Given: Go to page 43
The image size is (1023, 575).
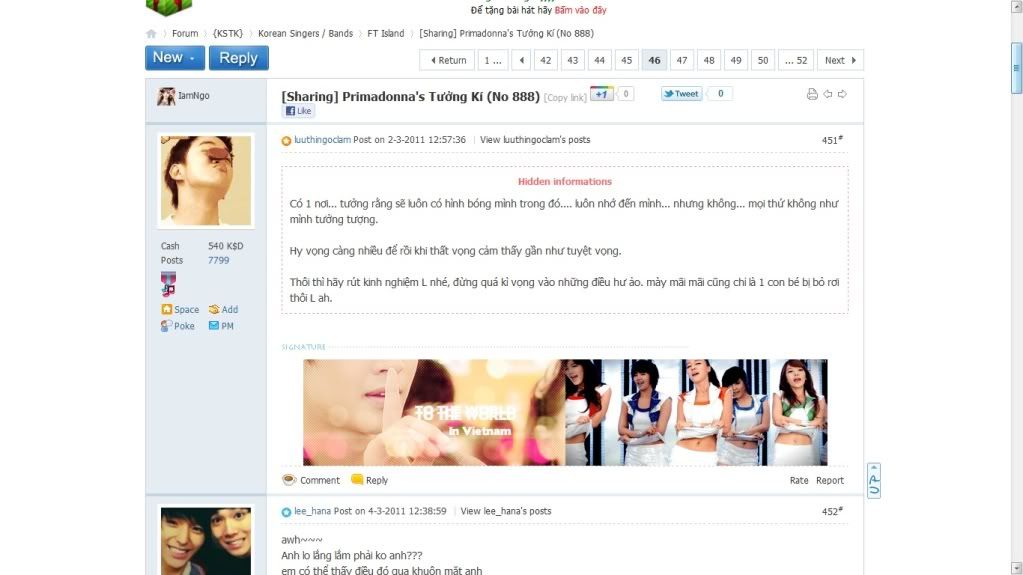Looking at the screenshot, I should pyautogui.click(x=572, y=60).
